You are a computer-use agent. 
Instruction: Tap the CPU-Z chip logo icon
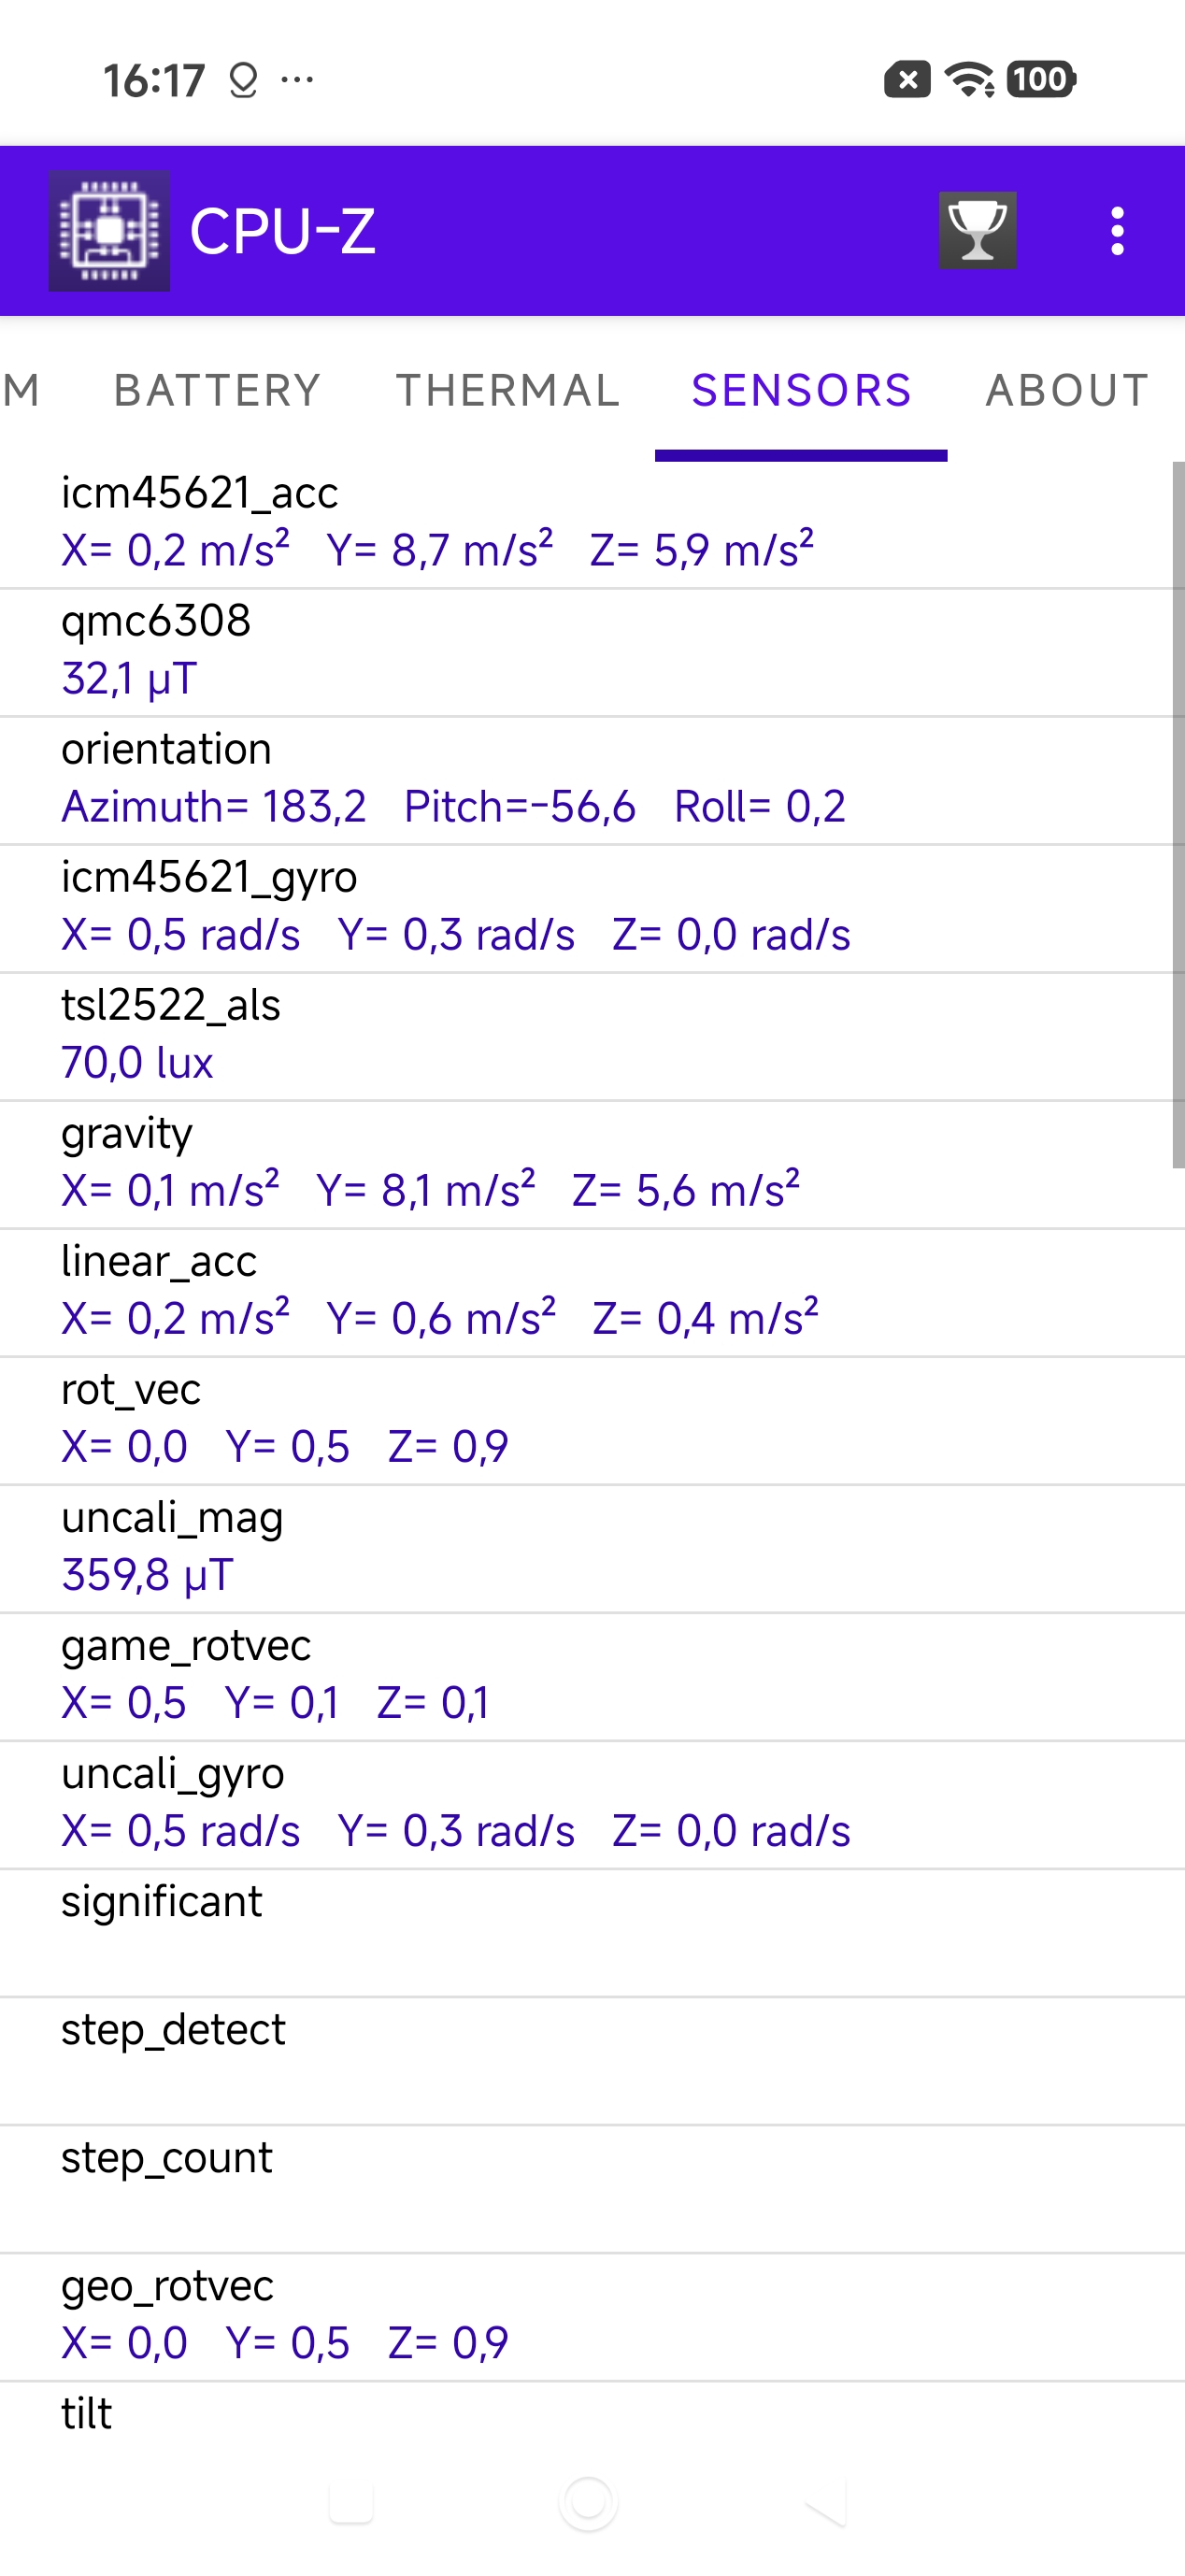(x=109, y=231)
